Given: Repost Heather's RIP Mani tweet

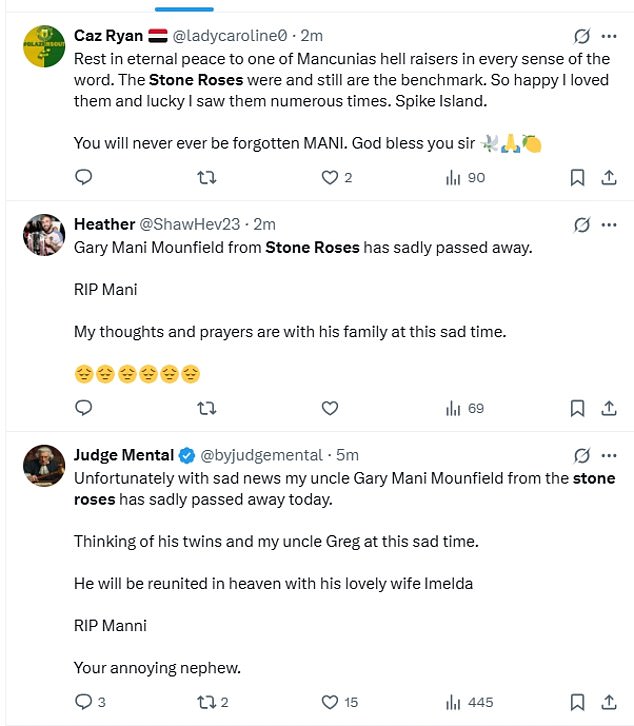Looking at the screenshot, I should click(207, 407).
